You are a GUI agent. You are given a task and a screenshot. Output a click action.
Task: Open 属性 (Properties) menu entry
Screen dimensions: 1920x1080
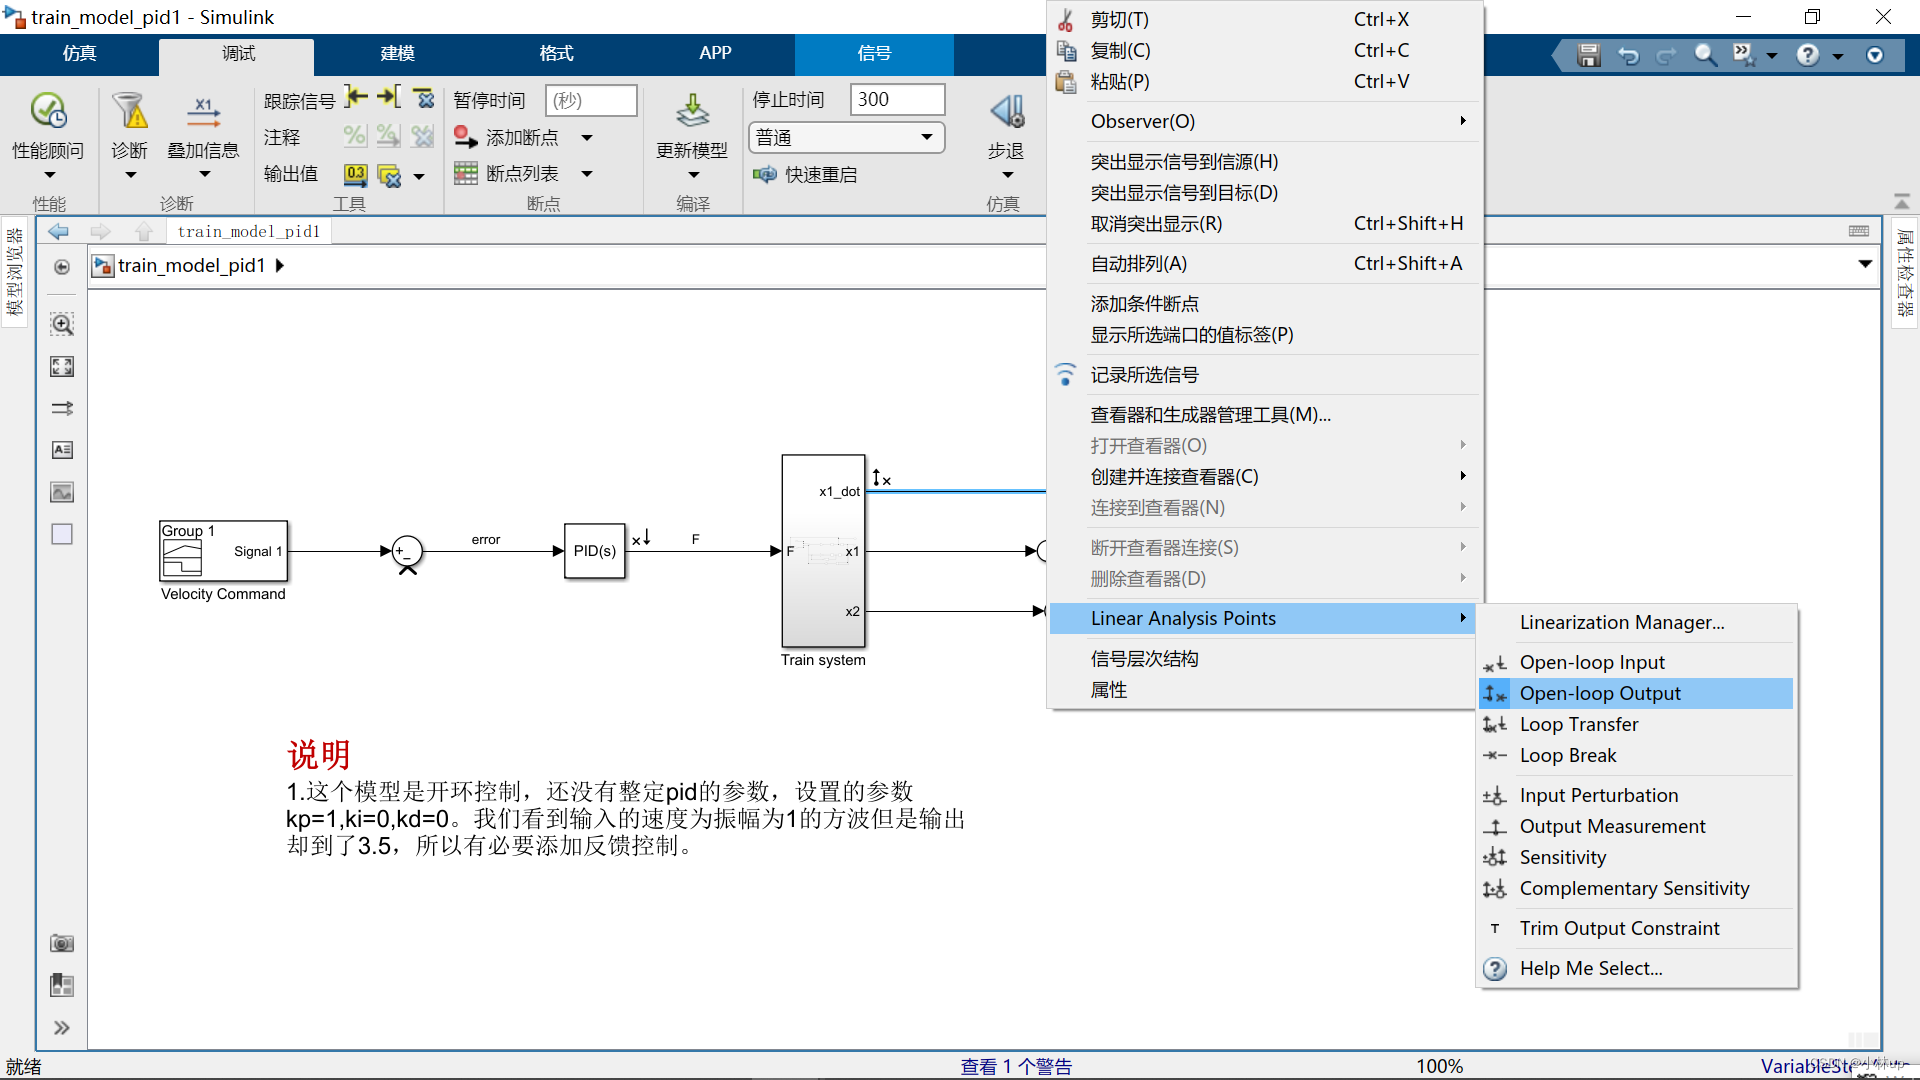coord(1262,690)
